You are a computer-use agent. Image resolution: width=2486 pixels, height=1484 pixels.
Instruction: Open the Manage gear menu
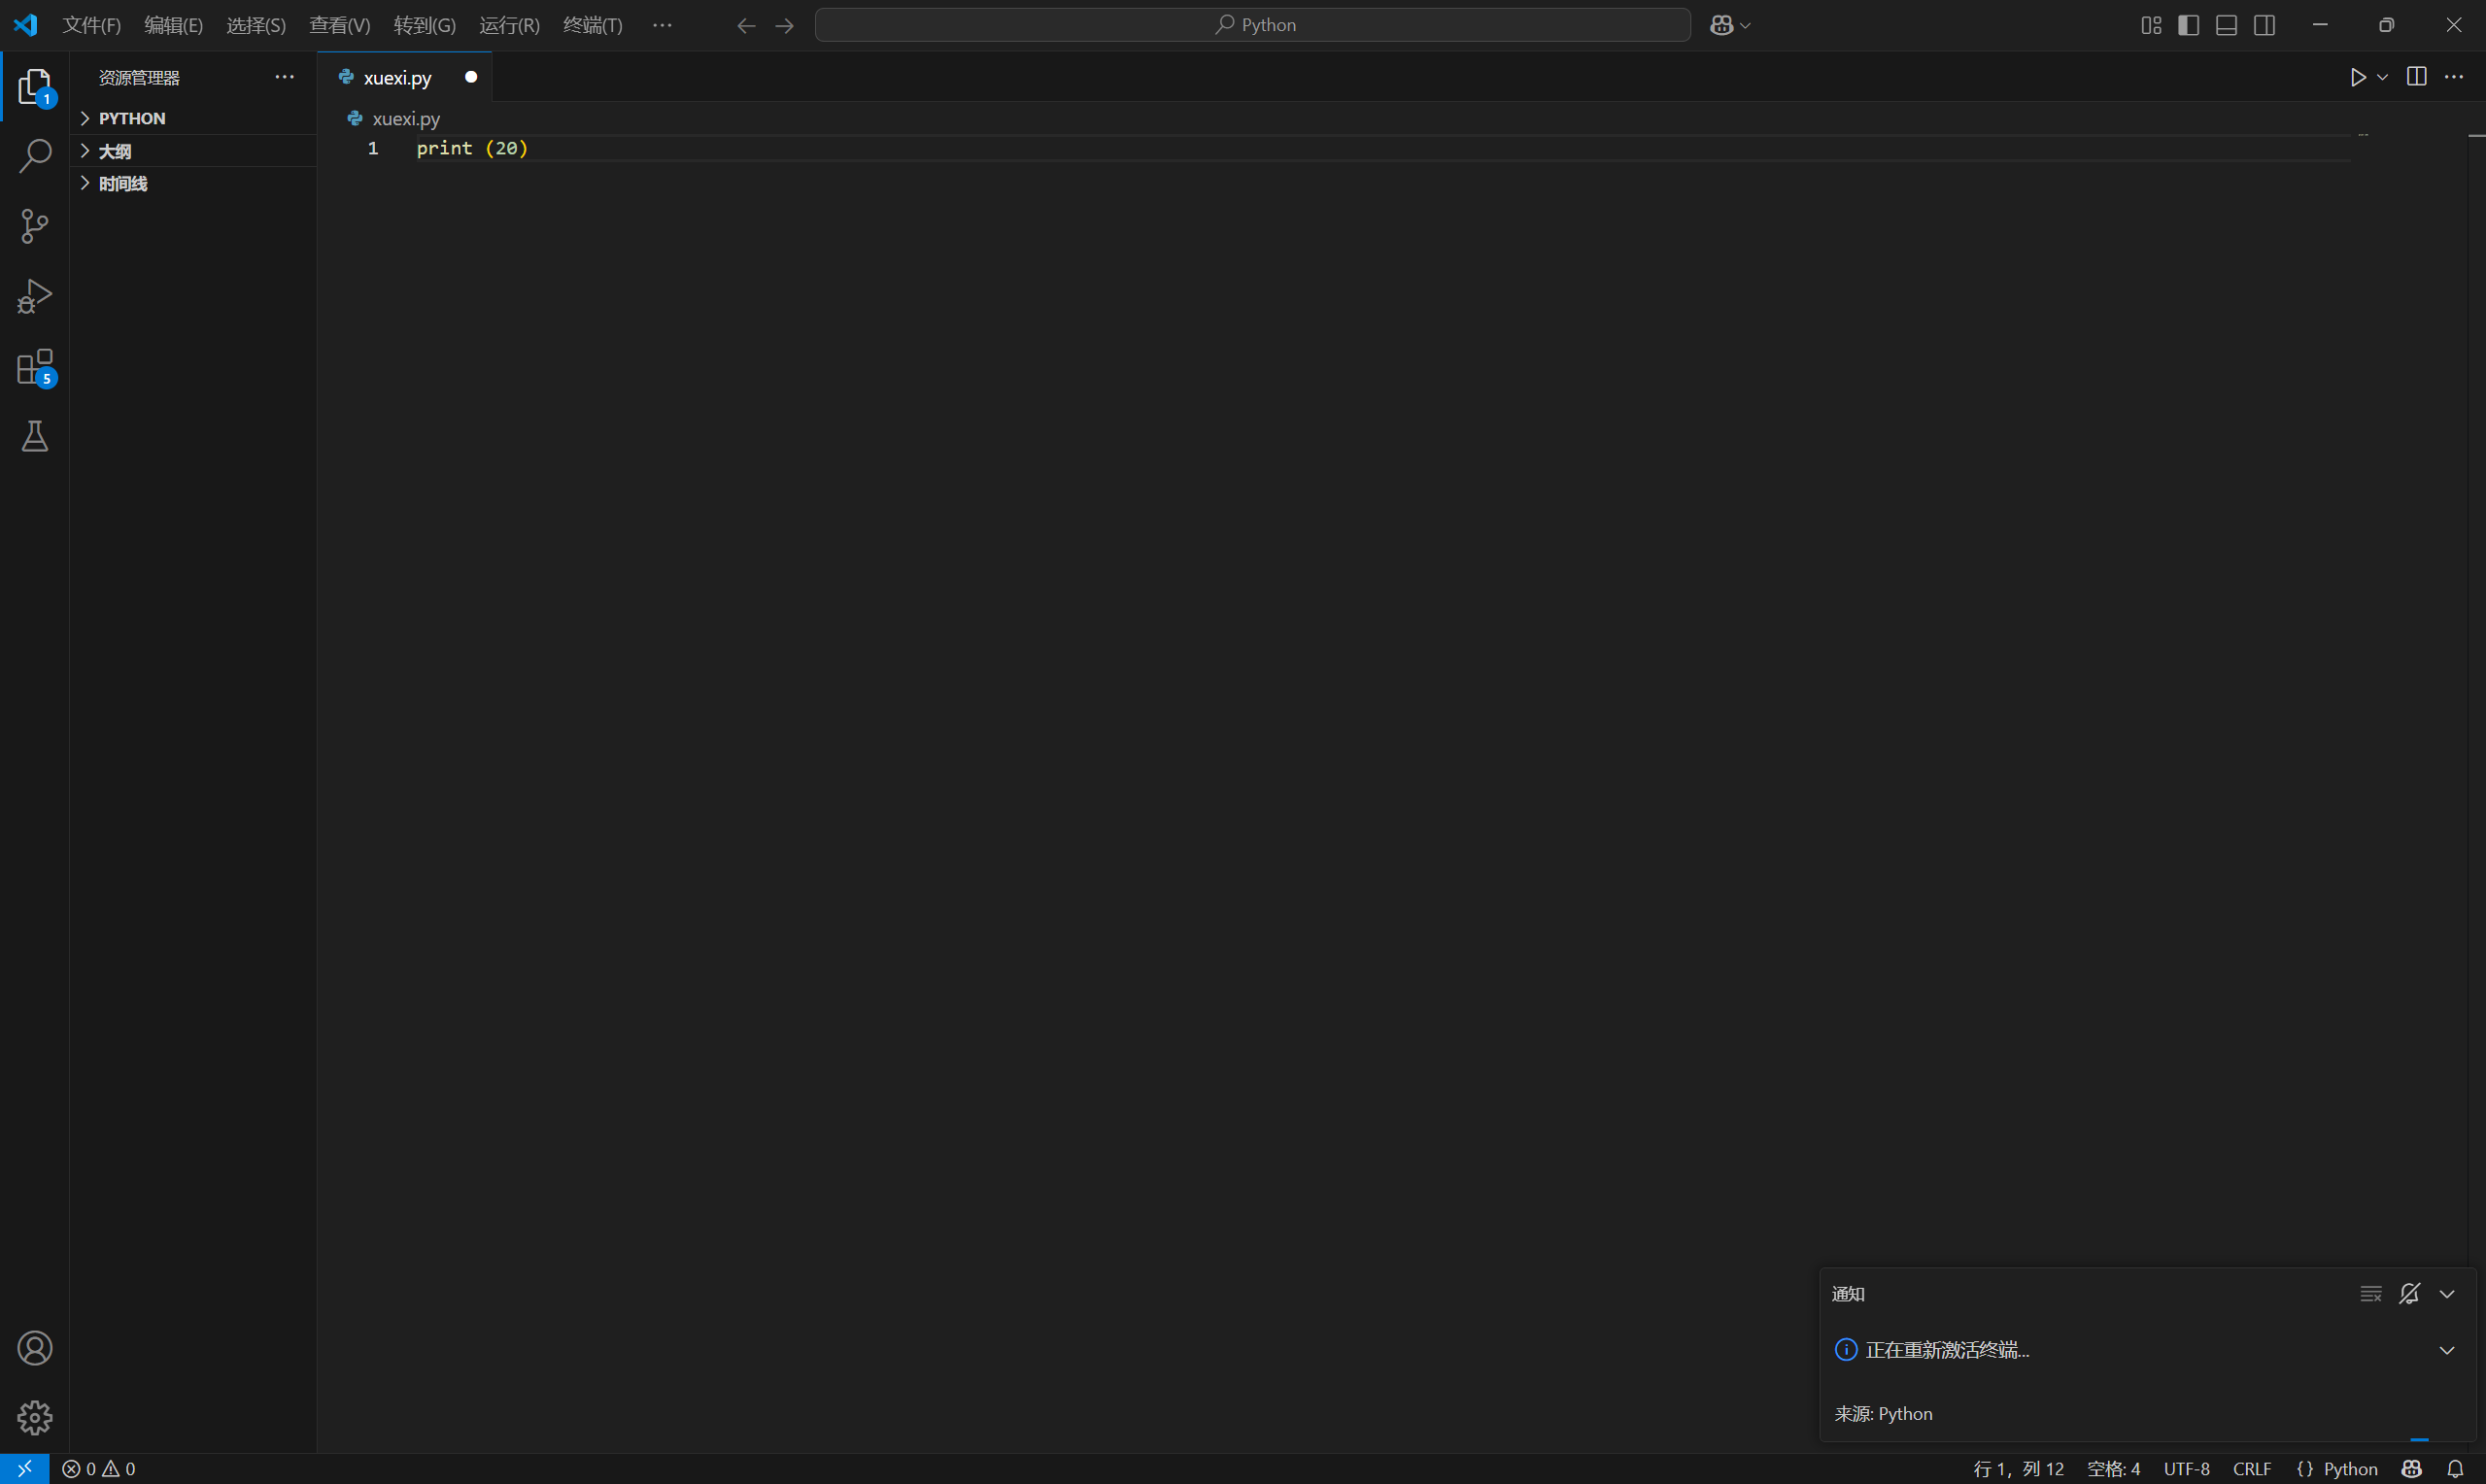coord(35,1417)
